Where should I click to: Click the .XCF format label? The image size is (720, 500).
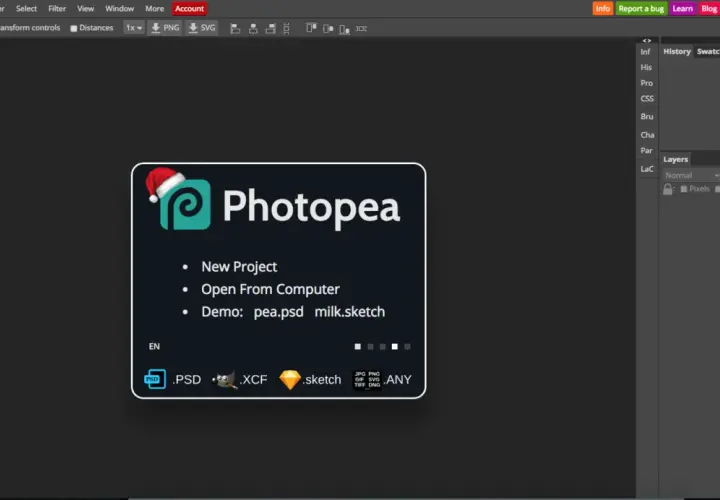(x=253, y=380)
